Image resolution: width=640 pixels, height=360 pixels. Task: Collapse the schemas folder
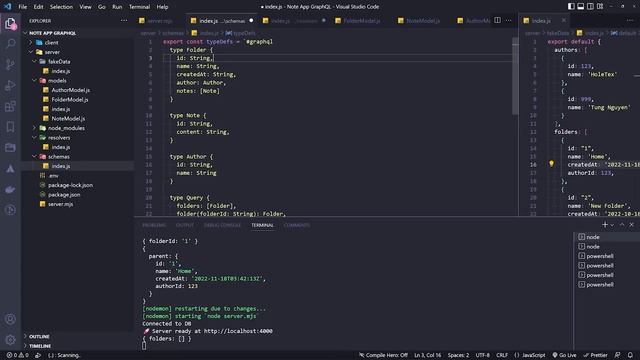[x=58, y=156]
